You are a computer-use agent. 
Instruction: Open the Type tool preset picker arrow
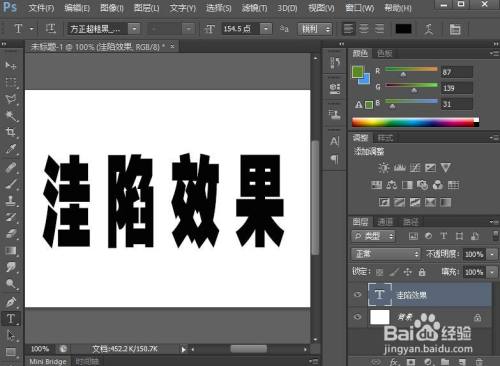pyautogui.click(x=32, y=29)
